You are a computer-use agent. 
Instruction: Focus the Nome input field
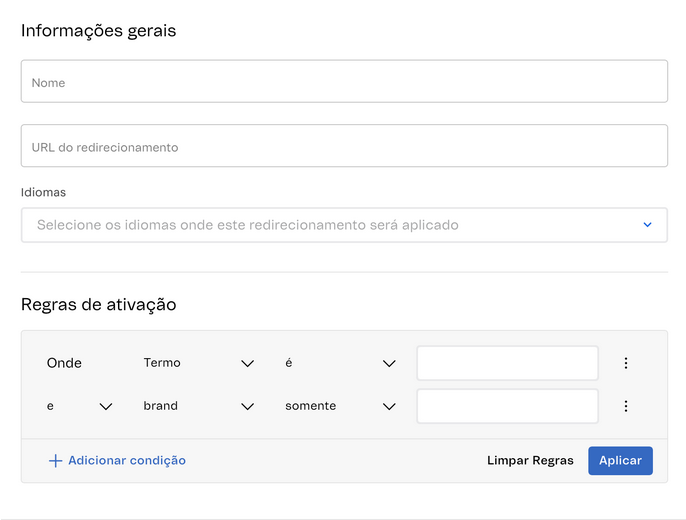[x=343, y=82]
